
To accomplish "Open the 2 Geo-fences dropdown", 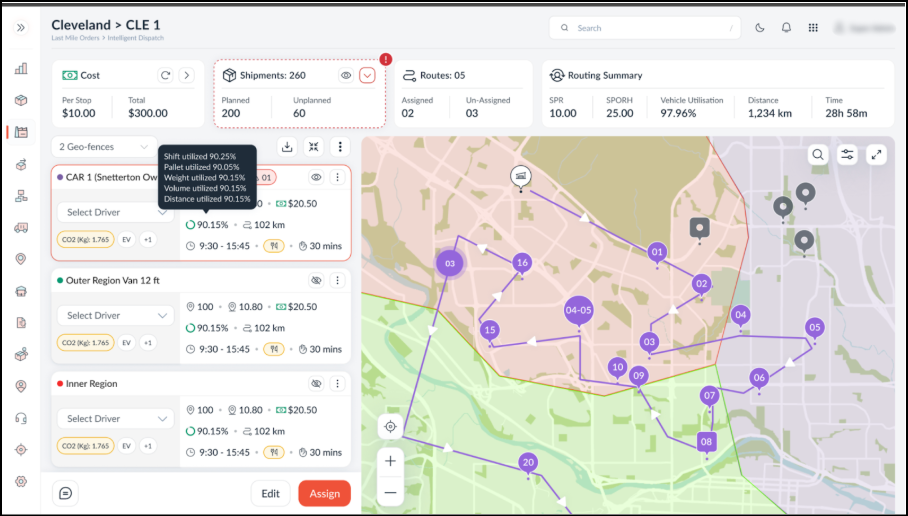I will (x=104, y=147).
